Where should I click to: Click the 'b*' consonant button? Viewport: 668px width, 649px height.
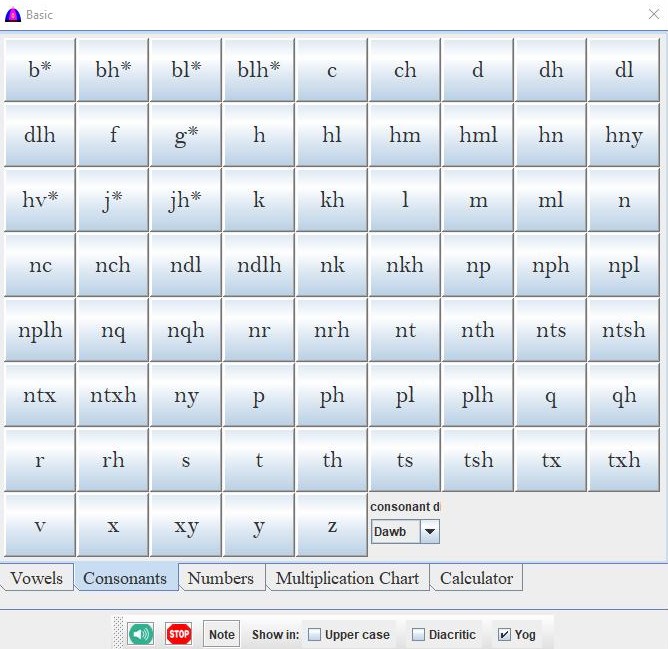[x=40, y=71]
